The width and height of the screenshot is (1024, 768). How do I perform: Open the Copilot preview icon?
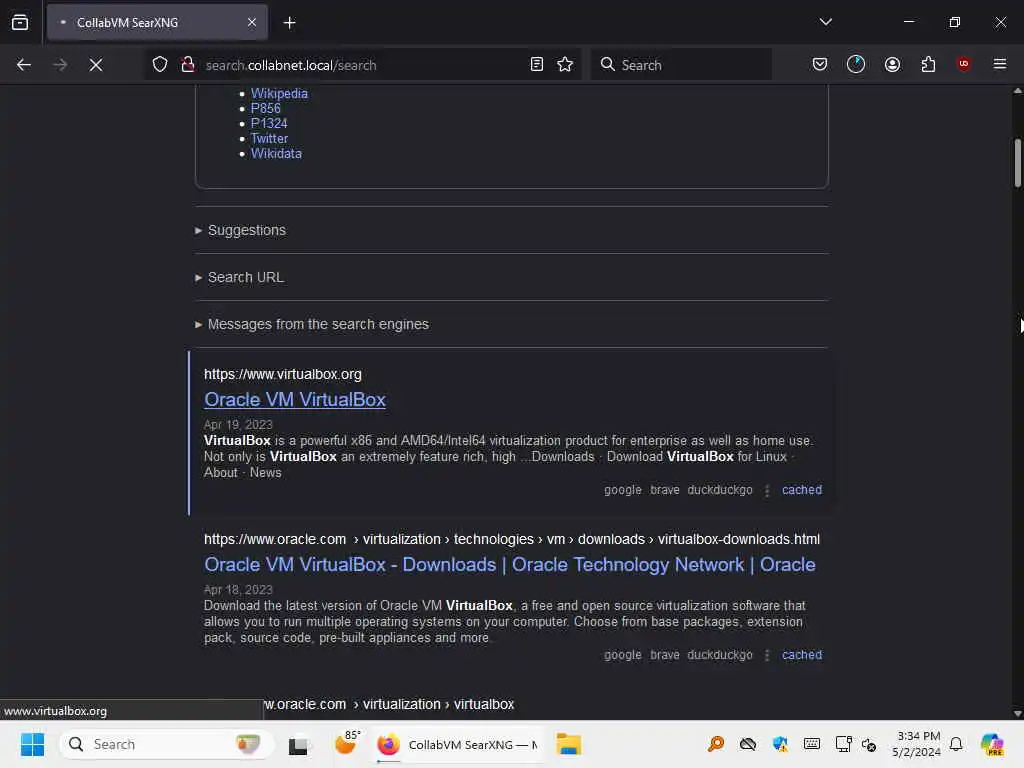point(991,744)
